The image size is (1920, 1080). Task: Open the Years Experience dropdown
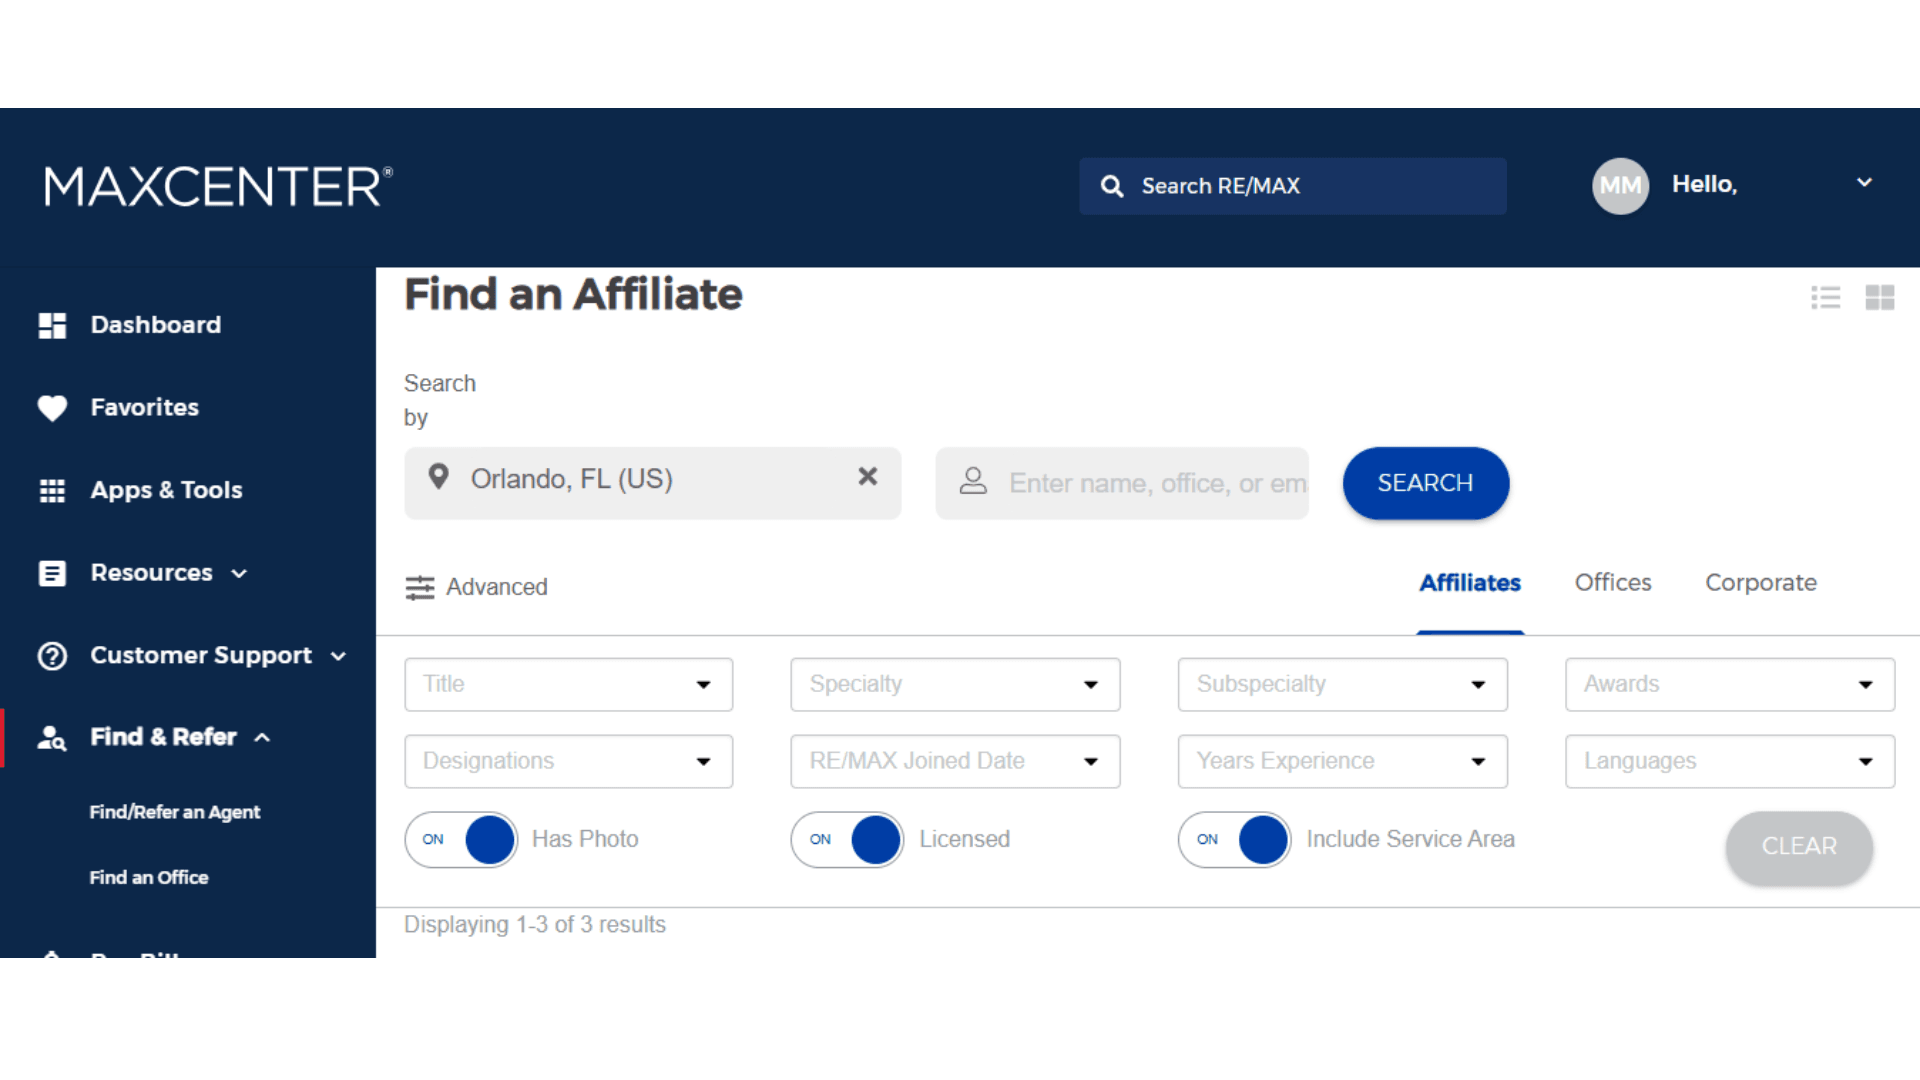[x=1342, y=761]
